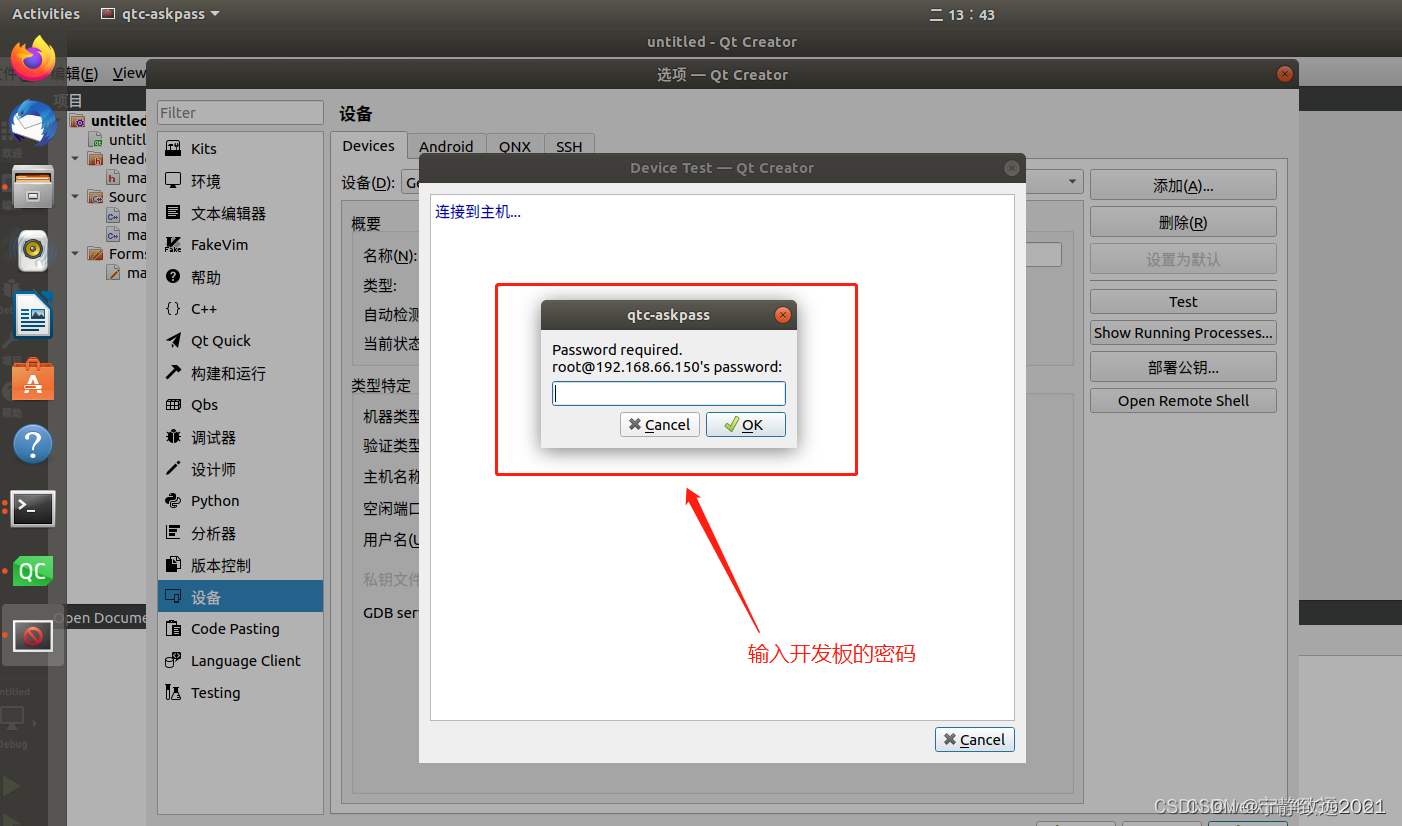Select the 调试器 bug icon
The height and width of the screenshot is (826, 1402).
(173, 437)
